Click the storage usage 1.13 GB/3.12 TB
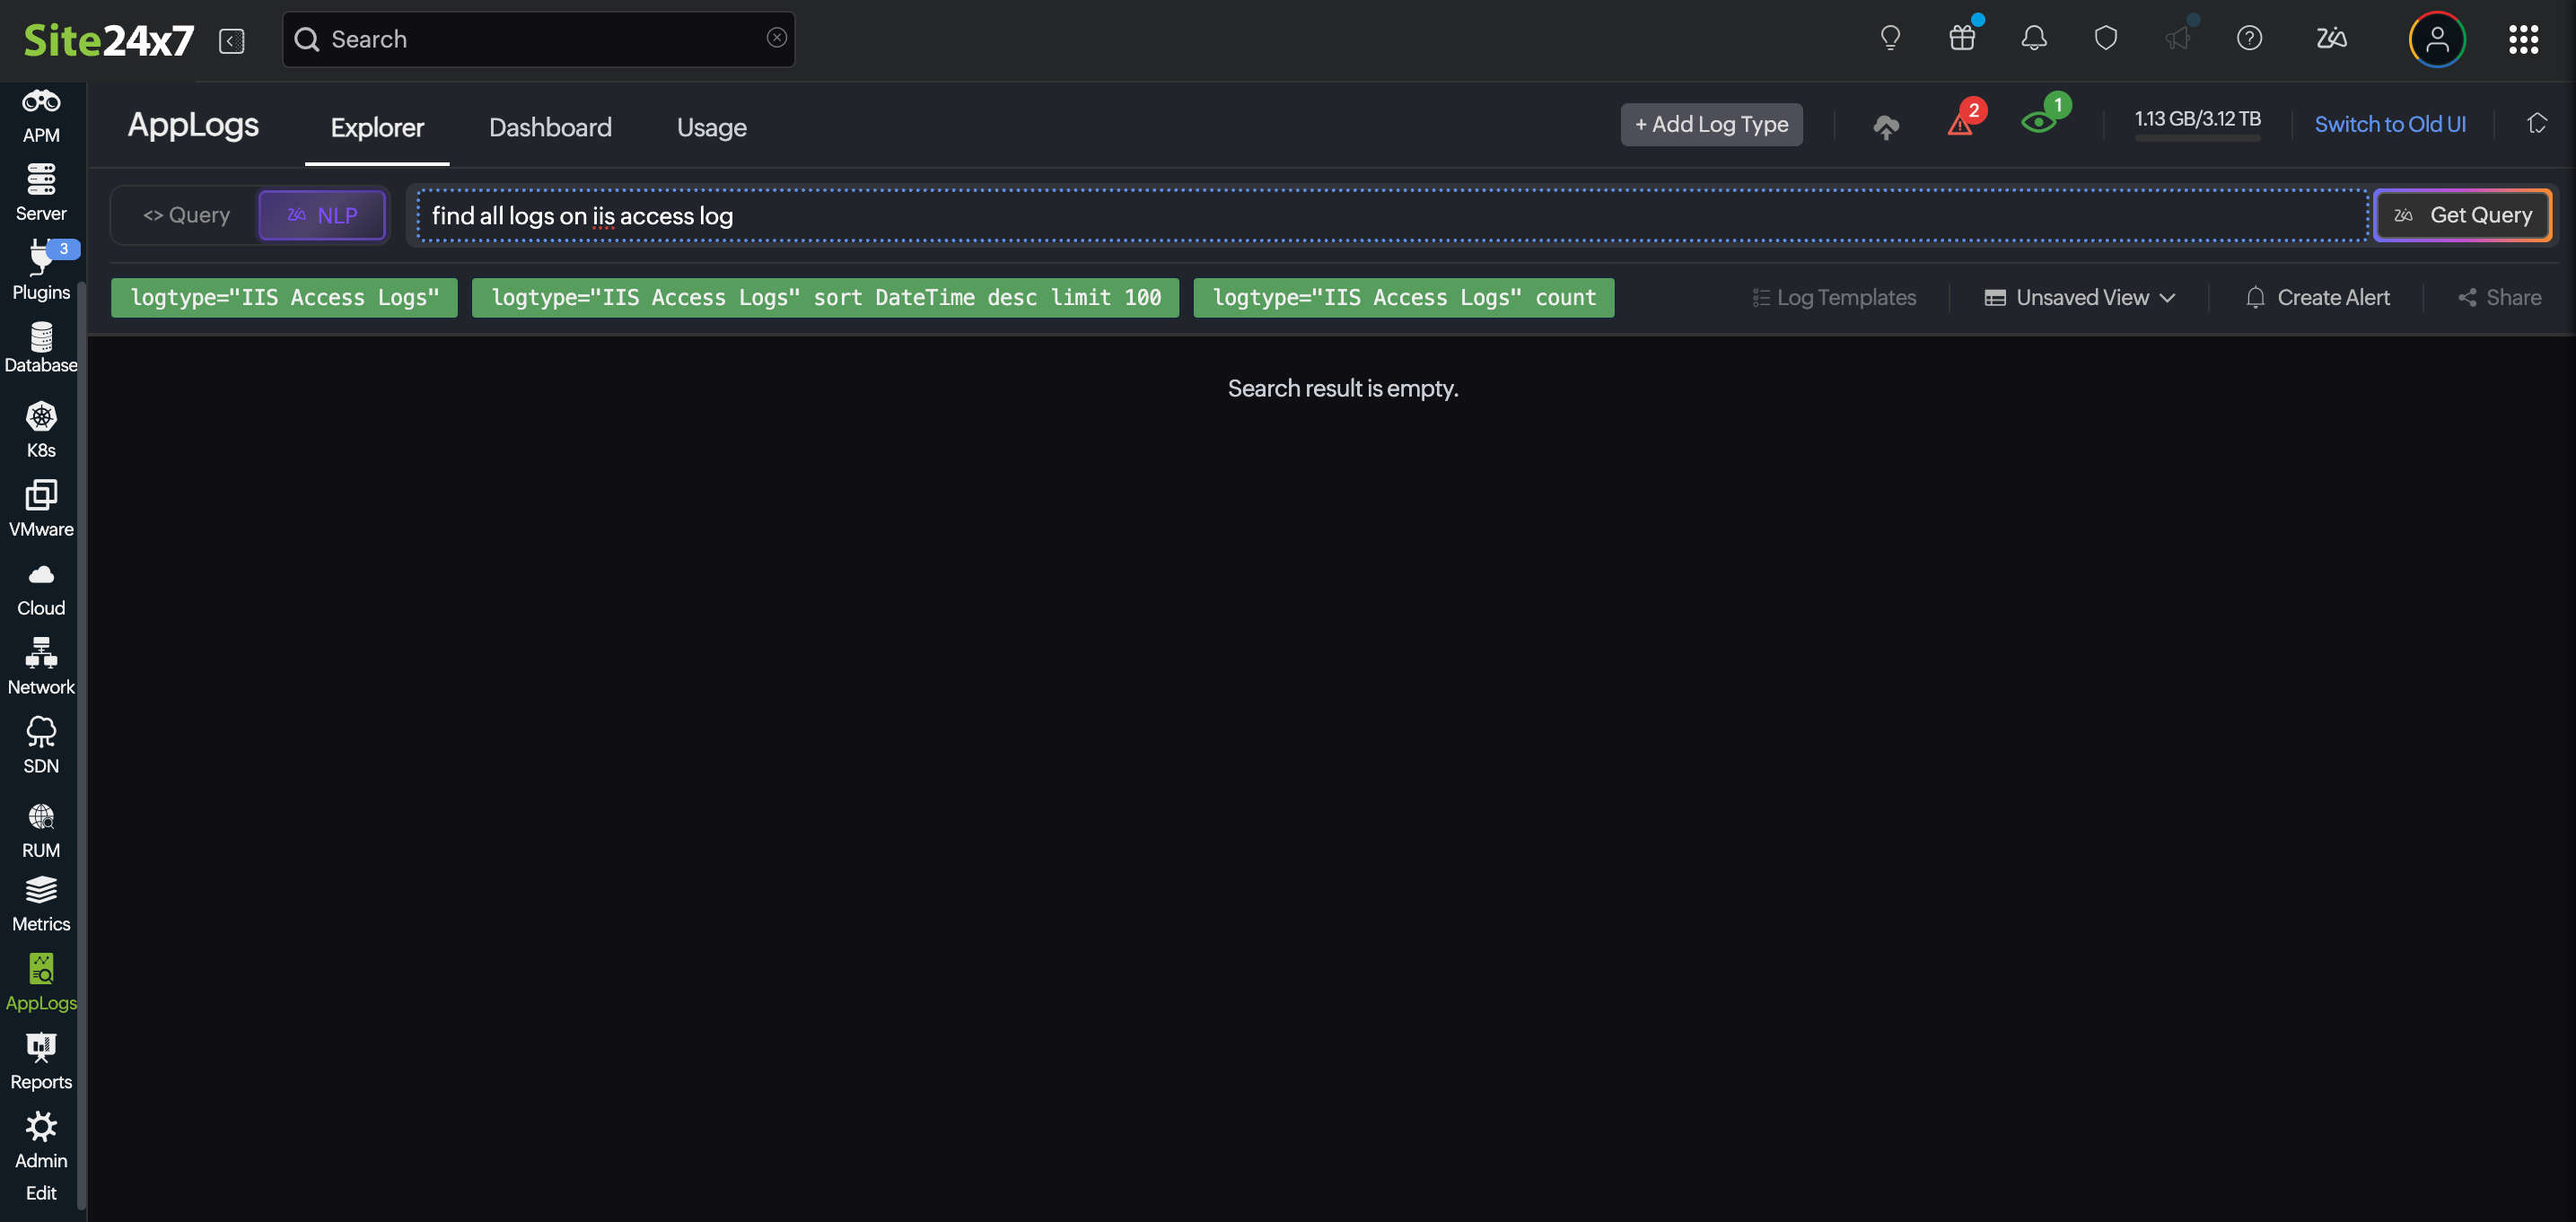Screen dimensions: 2576x1222 pos(2198,119)
